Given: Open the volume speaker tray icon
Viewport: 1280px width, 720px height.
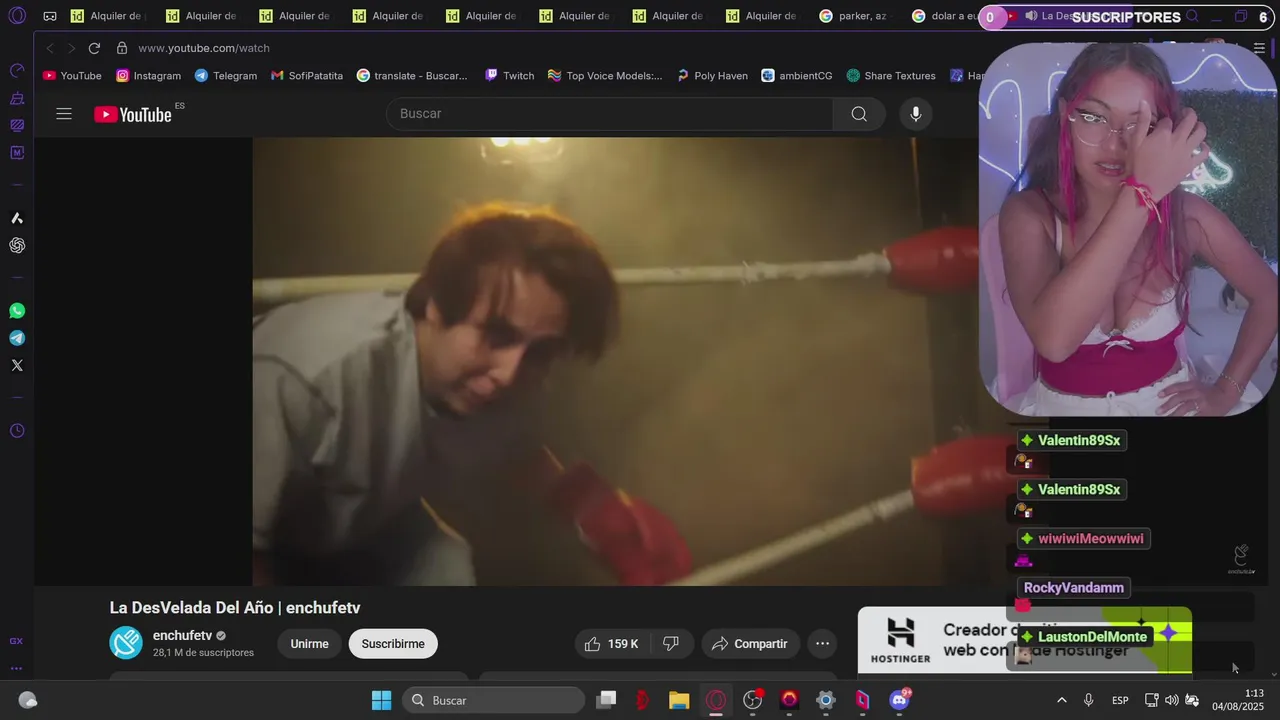Looking at the screenshot, I should pos(1172,700).
